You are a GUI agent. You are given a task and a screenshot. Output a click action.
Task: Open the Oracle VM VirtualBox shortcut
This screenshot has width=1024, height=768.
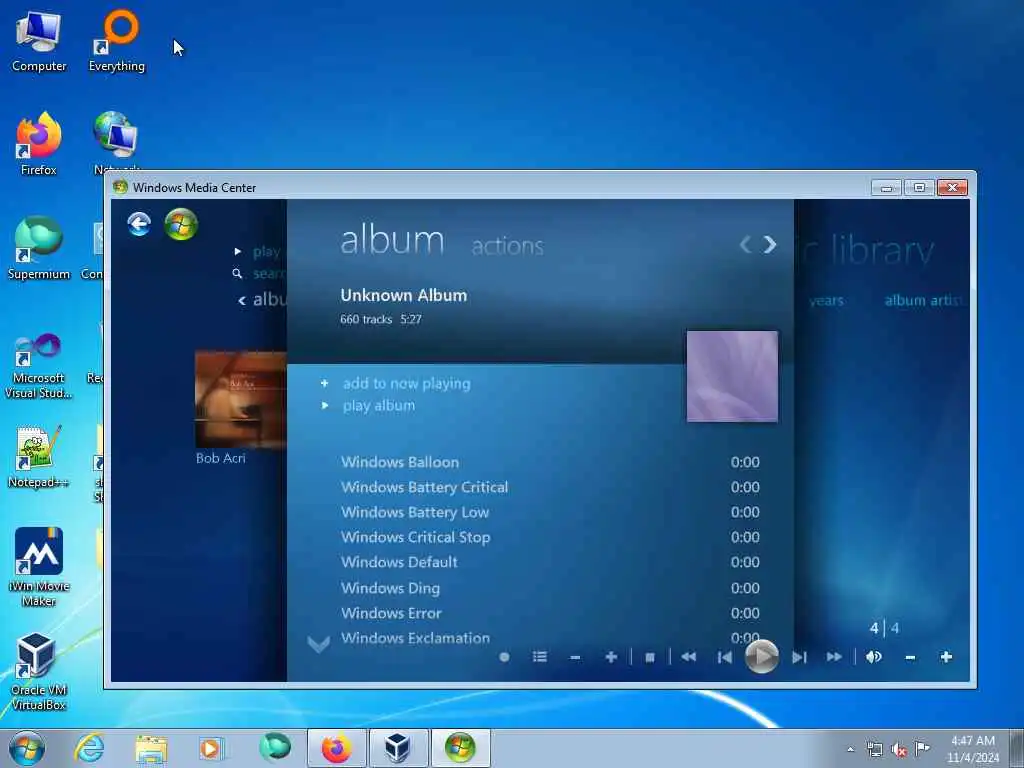39,672
